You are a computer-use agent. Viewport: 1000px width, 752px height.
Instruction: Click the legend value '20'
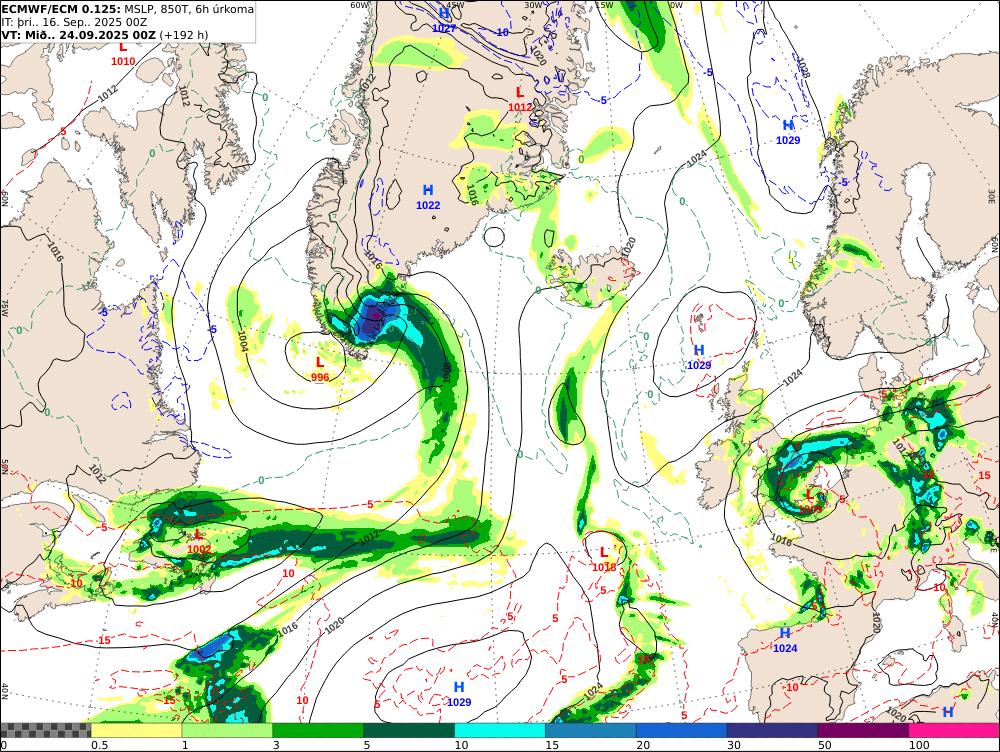(x=643, y=744)
